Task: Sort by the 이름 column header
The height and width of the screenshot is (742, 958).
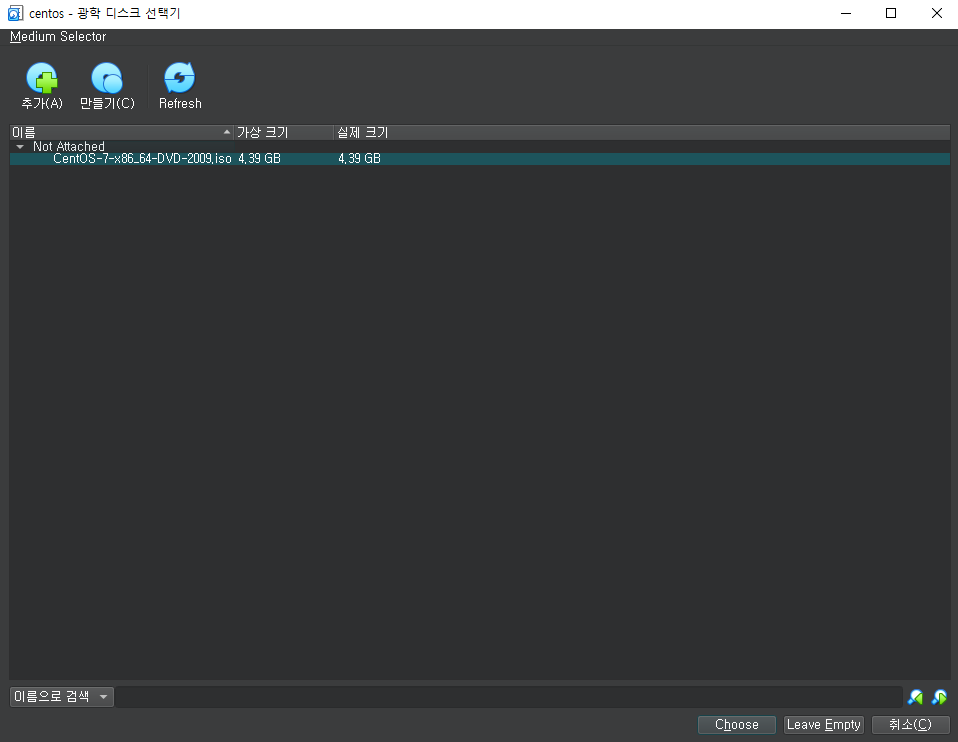Action: (121, 132)
